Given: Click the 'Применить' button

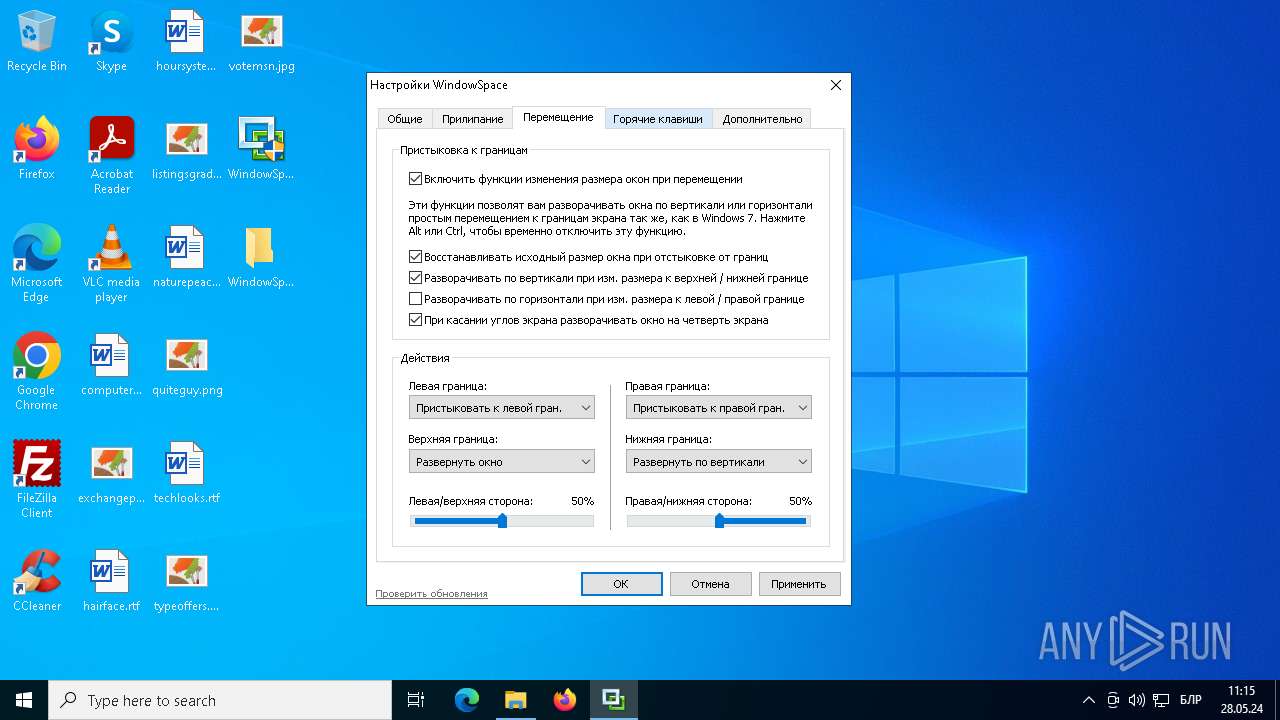Looking at the screenshot, I should click(x=799, y=584).
